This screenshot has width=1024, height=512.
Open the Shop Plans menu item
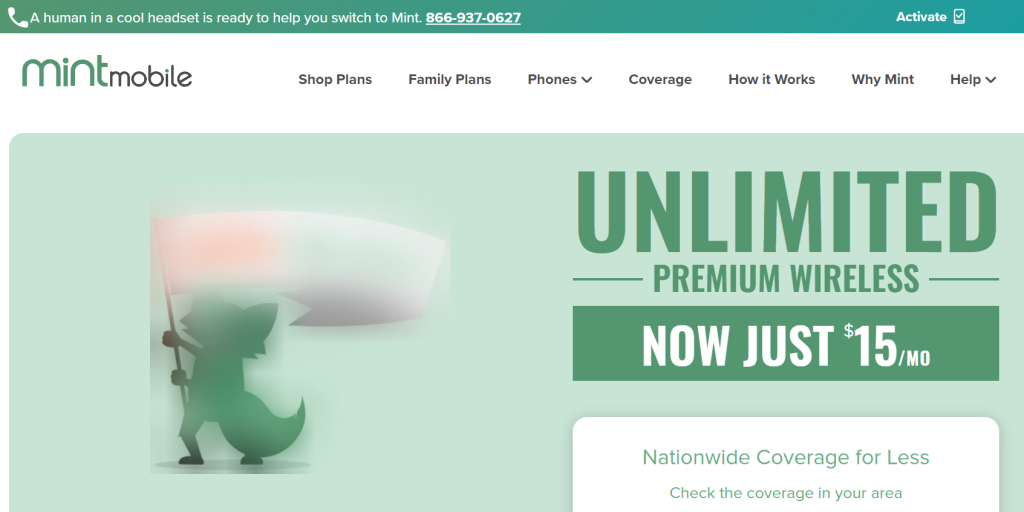(335, 79)
